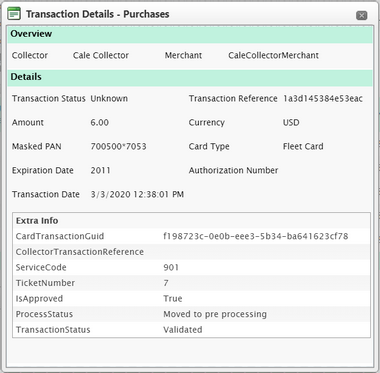This screenshot has height=373, width=380.
Task: Click the expiration date value 2011
Action: coord(100,171)
